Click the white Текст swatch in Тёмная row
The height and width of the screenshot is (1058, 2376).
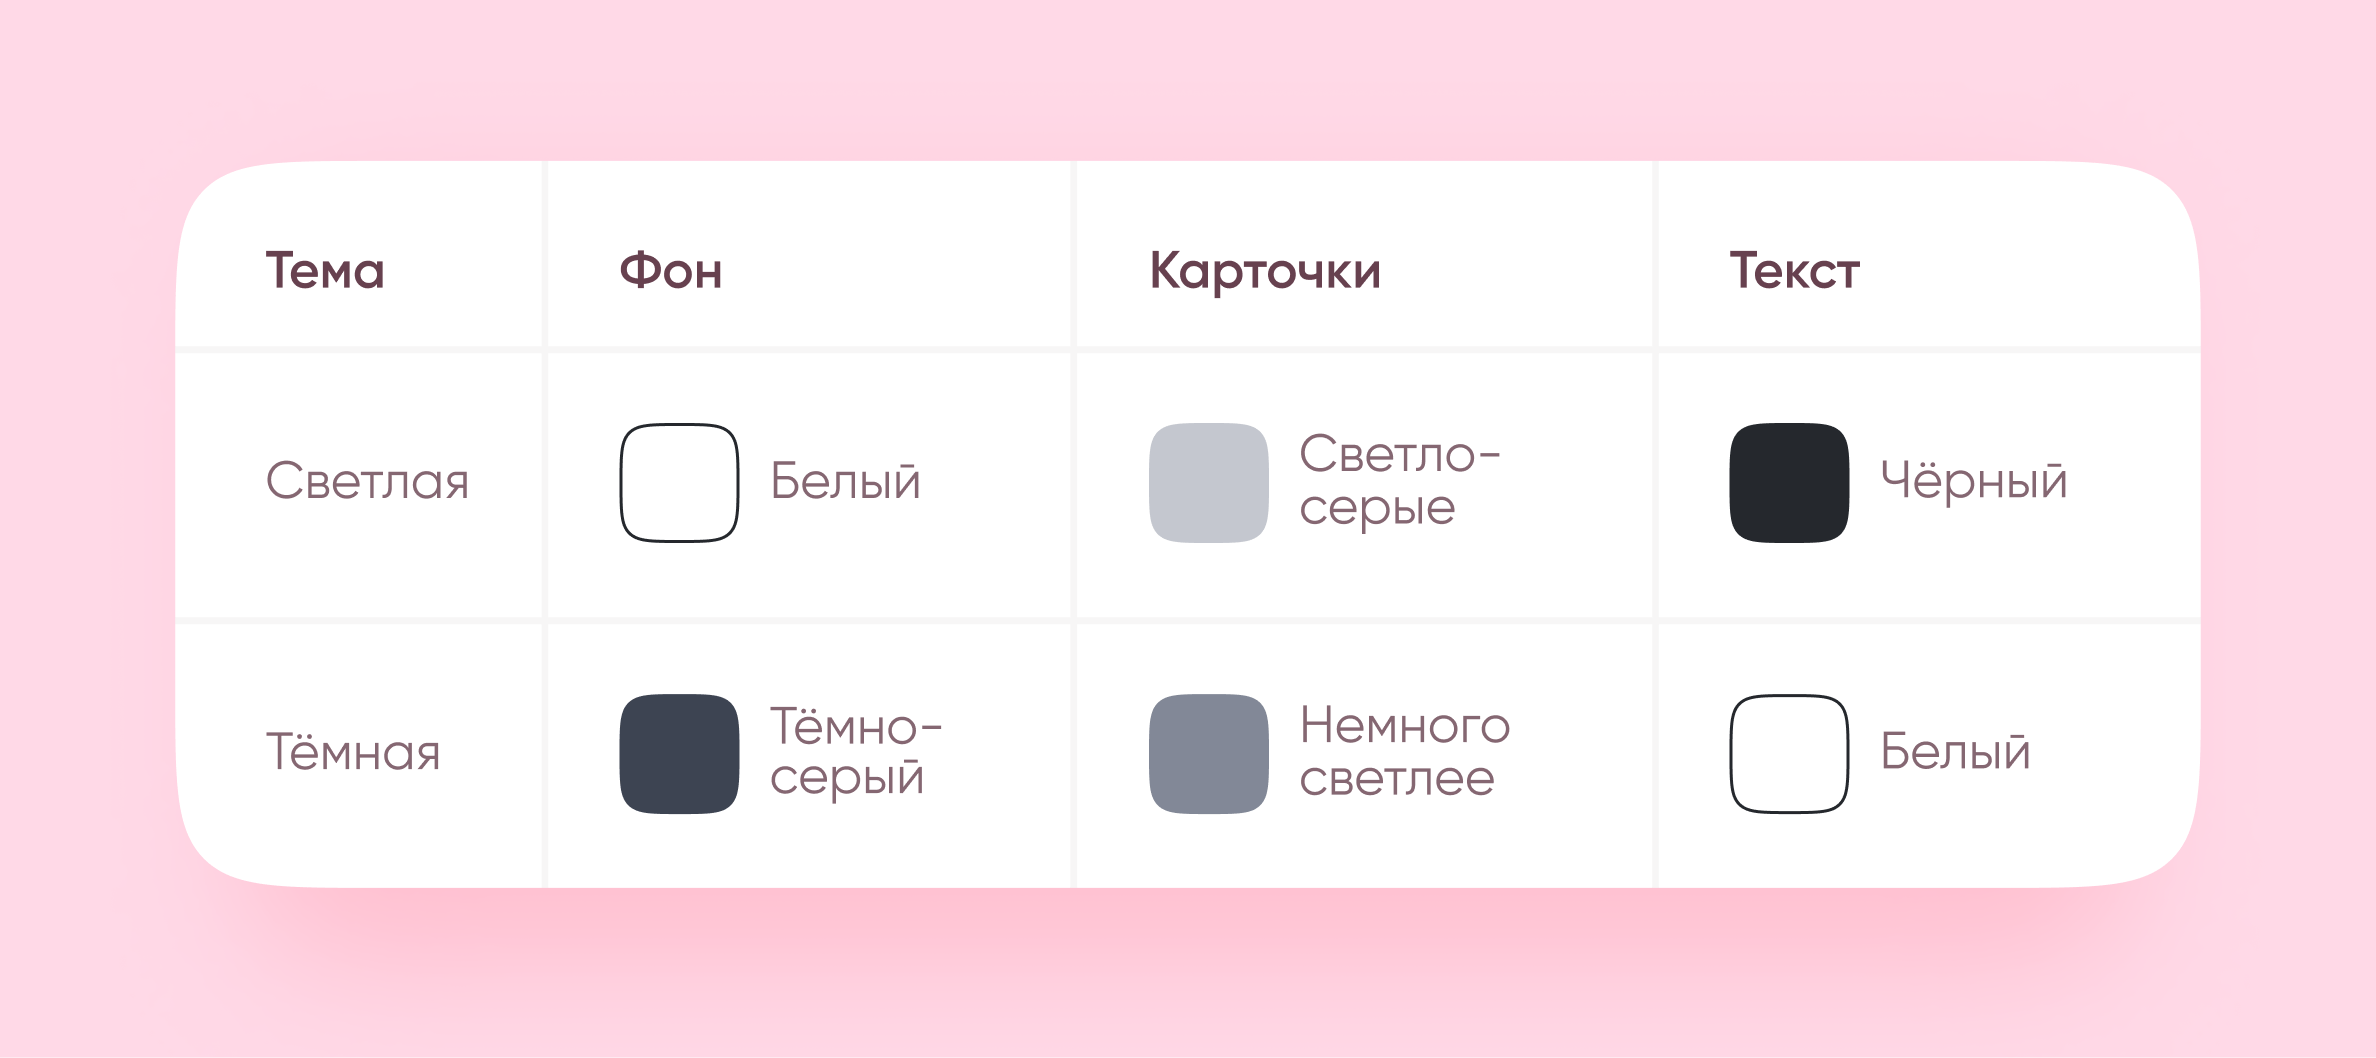click(x=1789, y=753)
